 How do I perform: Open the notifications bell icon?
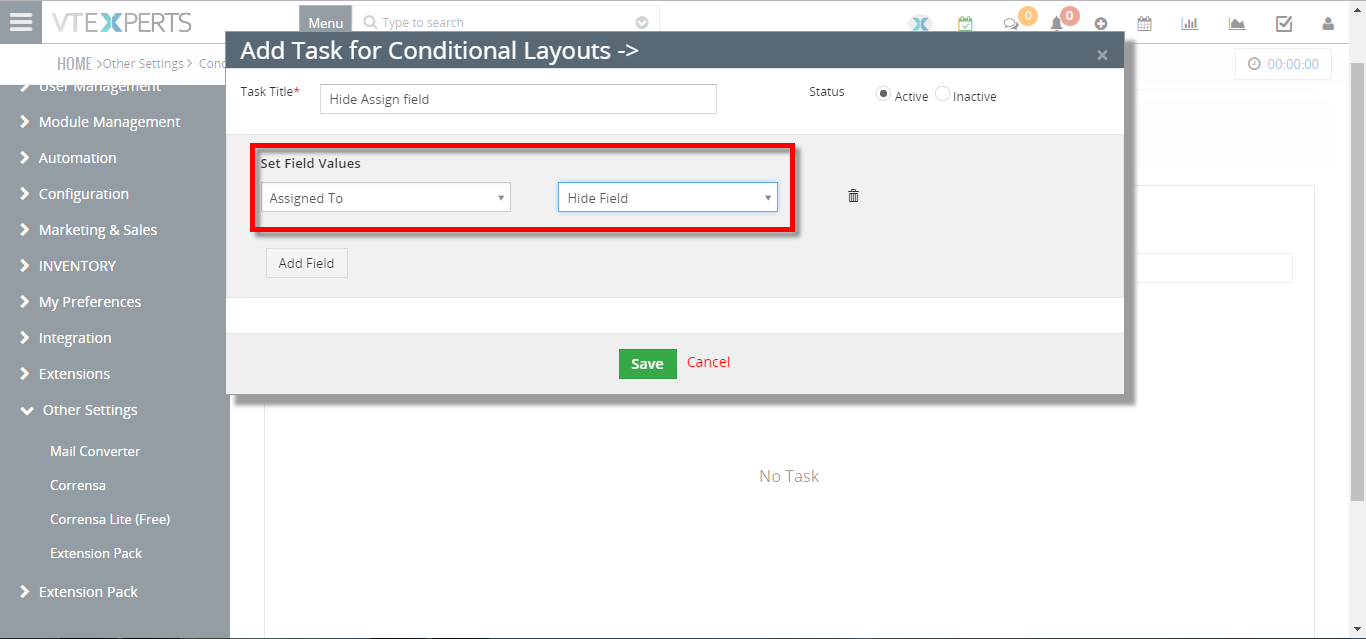click(1056, 24)
